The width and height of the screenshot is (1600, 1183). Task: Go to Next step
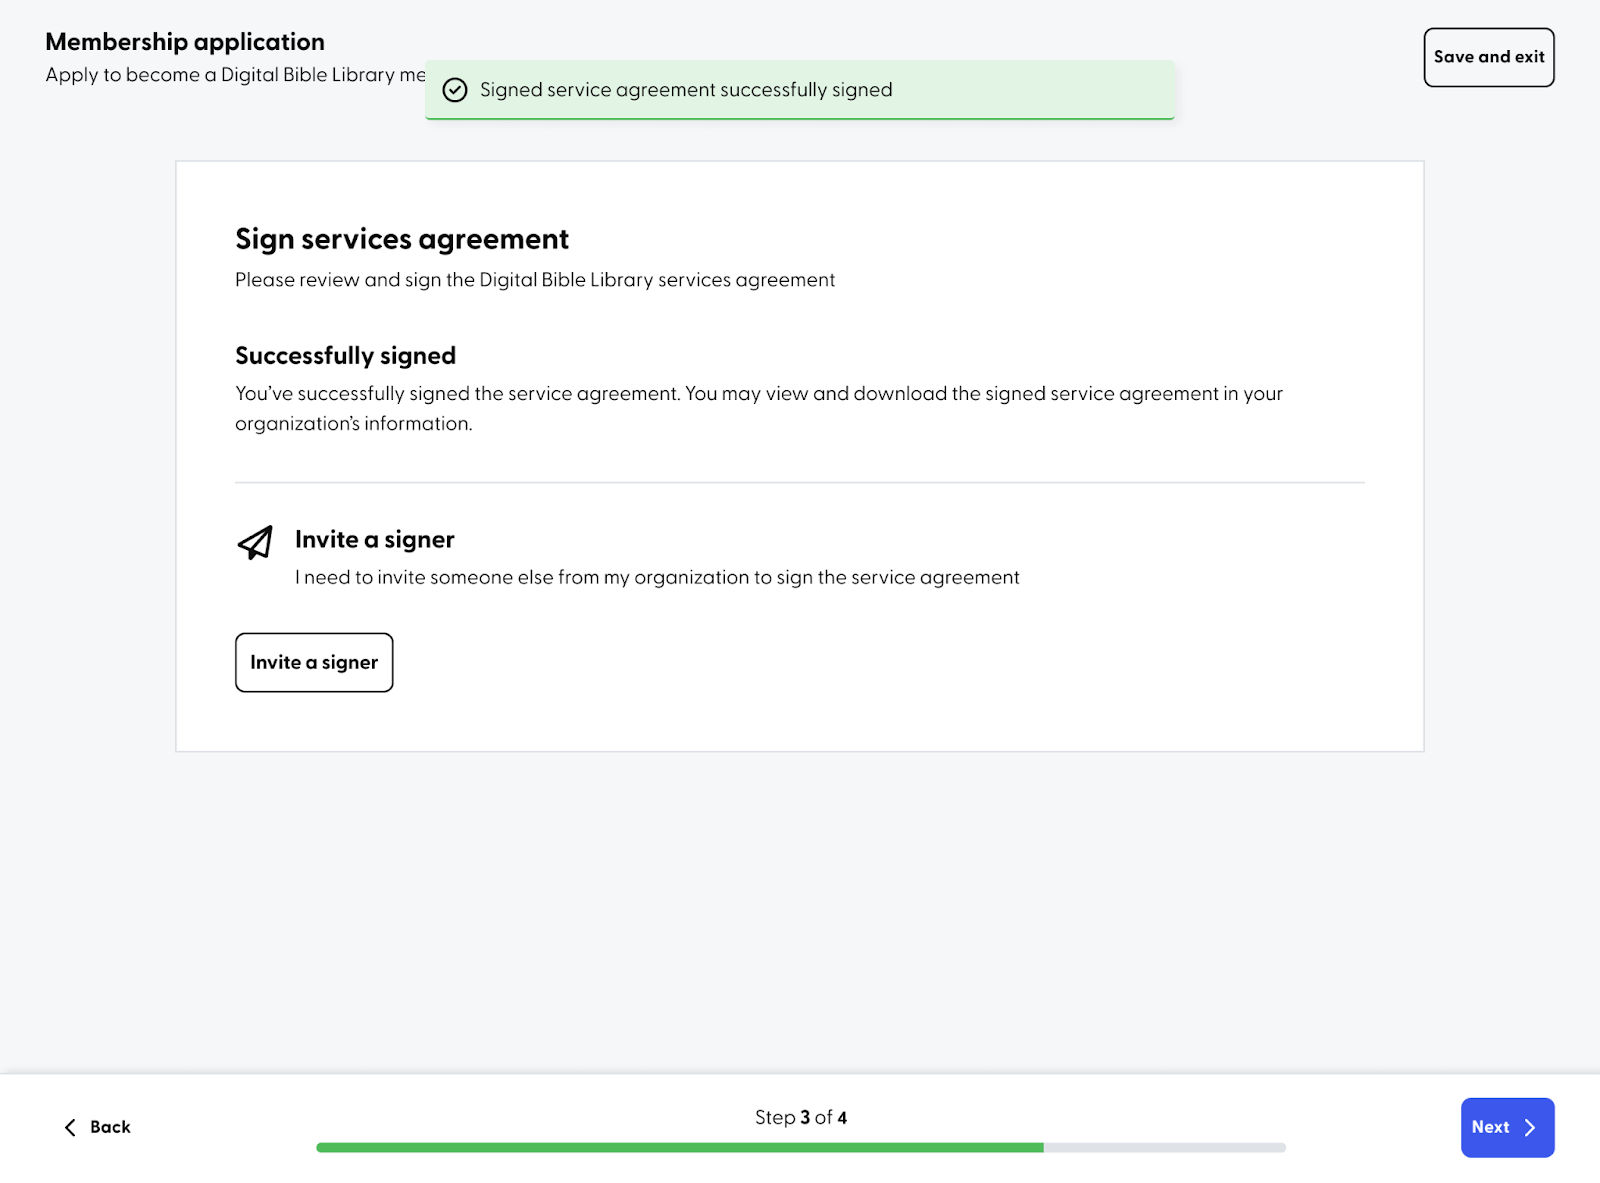1507,1127
